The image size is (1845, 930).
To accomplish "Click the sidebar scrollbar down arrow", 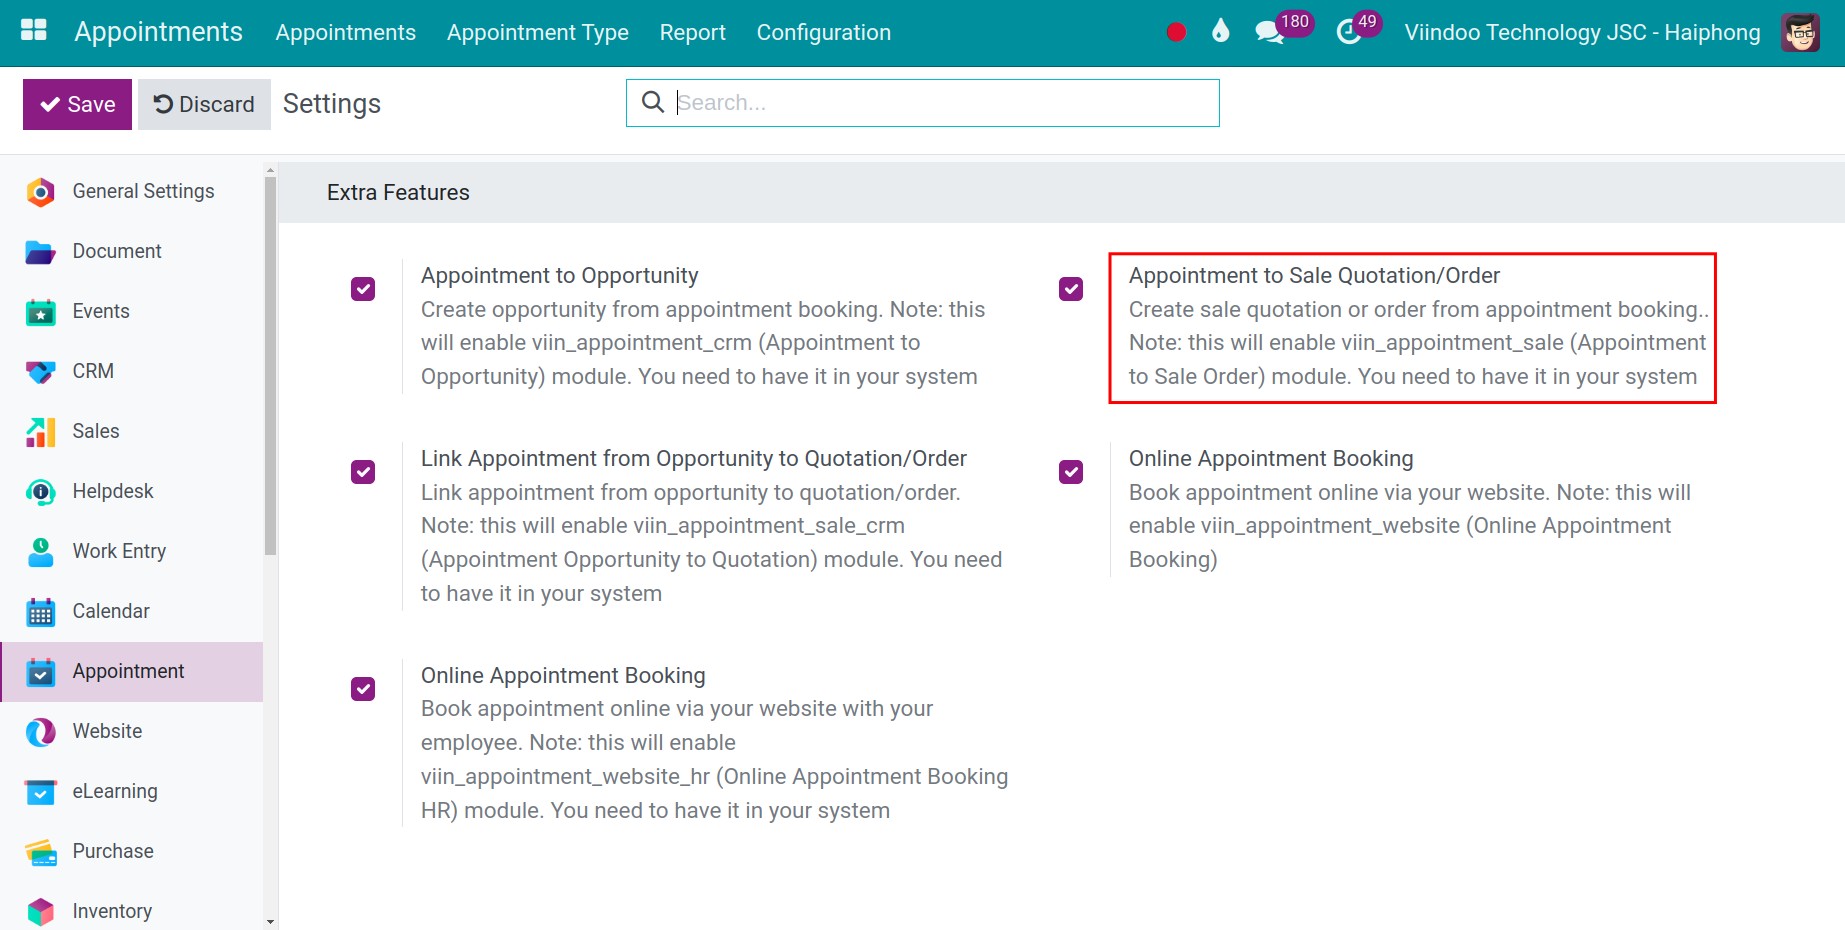I will tap(270, 922).
